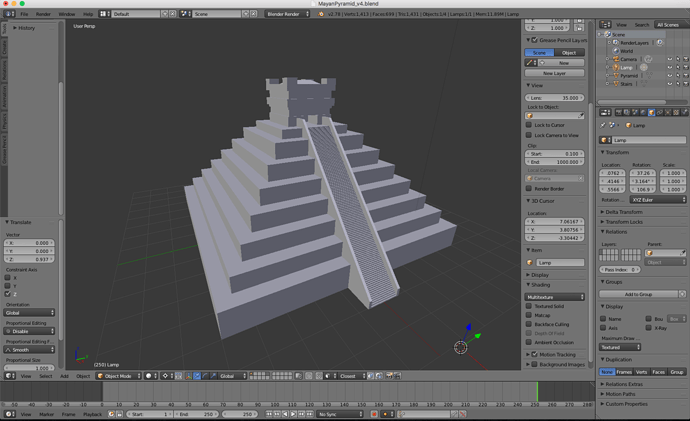Open the Object Mode dropdown
The image size is (690, 421).
tap(119, 376)
